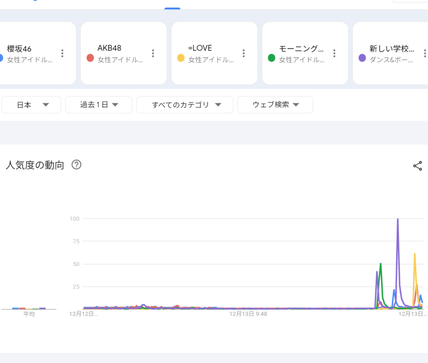428x363 pixels.
Task: Open the すべてのカテゴリ dropdown
Action: (x=185, y=105)
